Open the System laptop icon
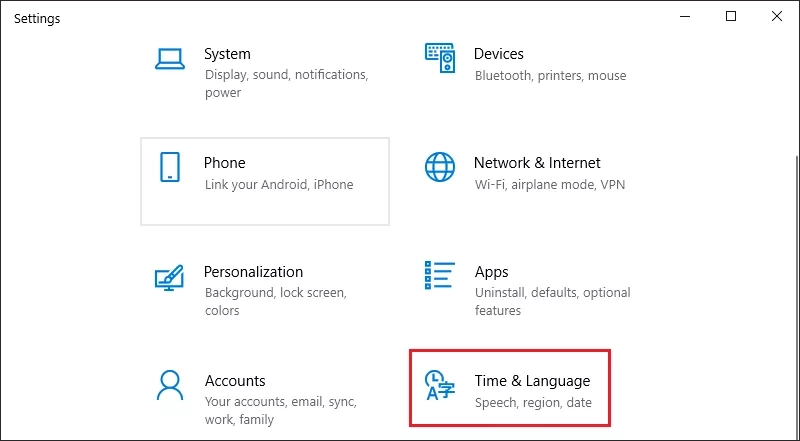800x441 pixels. click(169, 59)
